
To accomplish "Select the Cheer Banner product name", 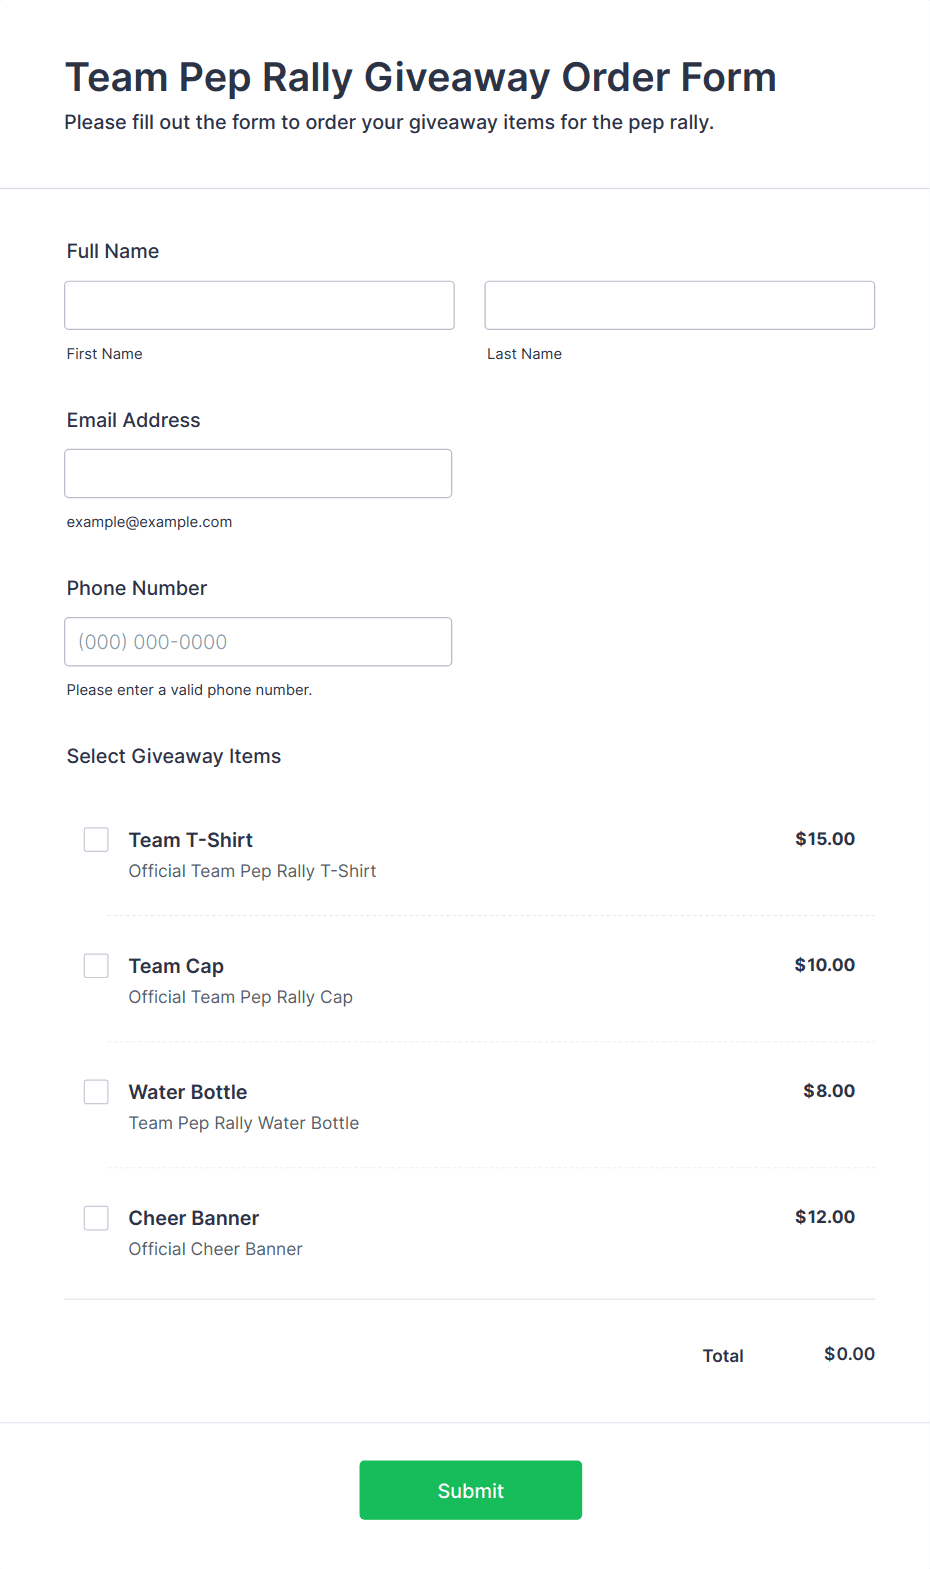I will click(193, 1217).
